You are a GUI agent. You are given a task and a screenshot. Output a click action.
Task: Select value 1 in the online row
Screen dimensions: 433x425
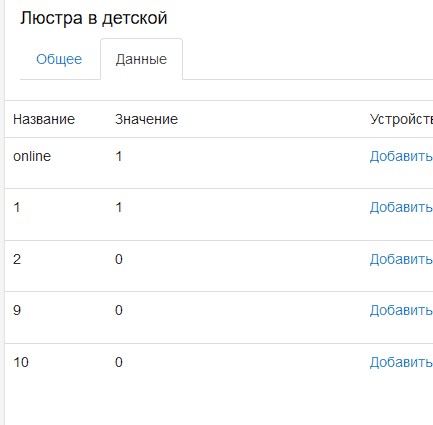(119, 156)
